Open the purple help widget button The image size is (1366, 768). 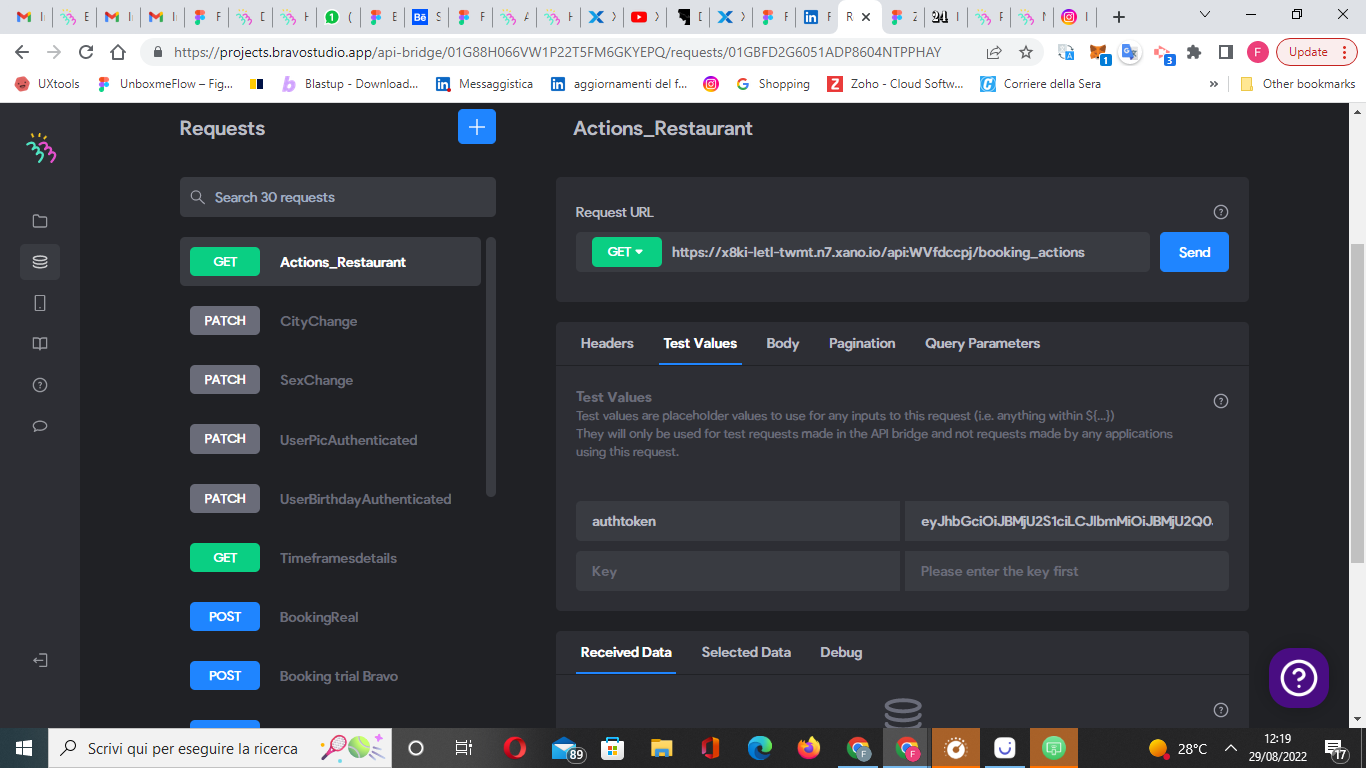(x=1298, y=678)
